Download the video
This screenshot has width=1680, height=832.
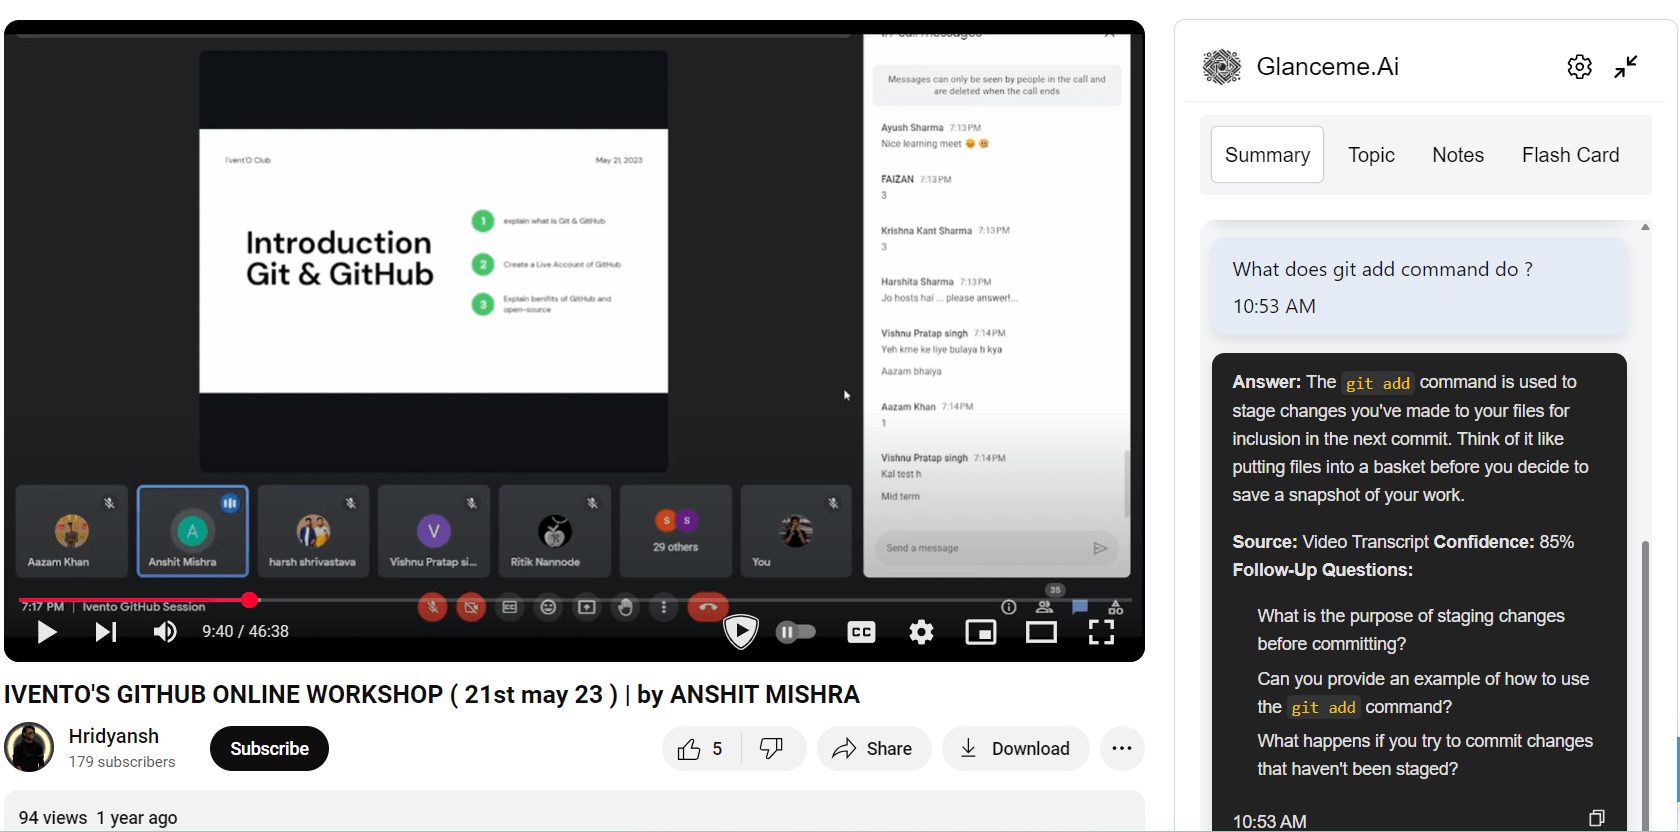coord(1015,749)
